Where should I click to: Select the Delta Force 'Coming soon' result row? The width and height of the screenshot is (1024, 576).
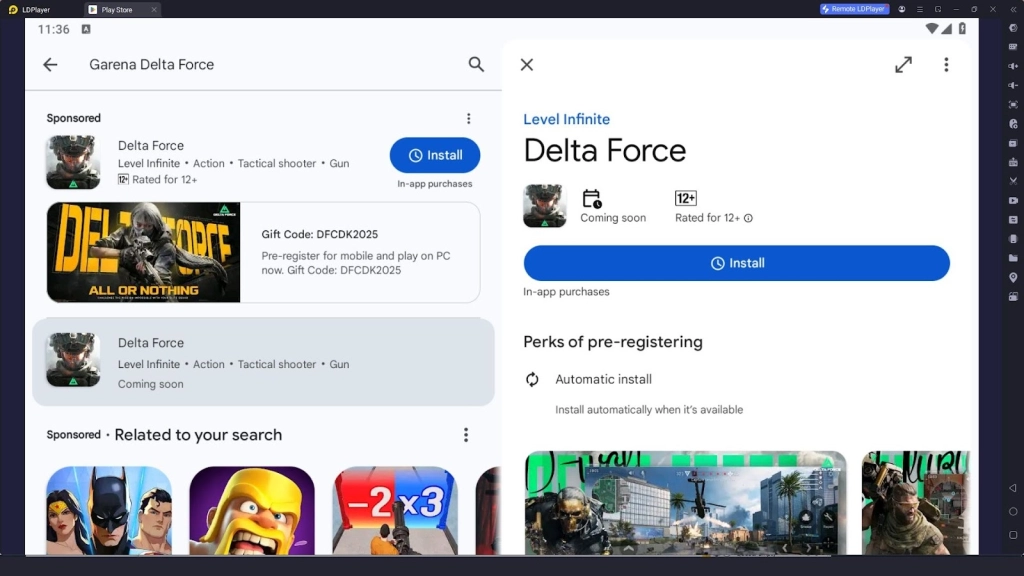[x=263, y=362]
